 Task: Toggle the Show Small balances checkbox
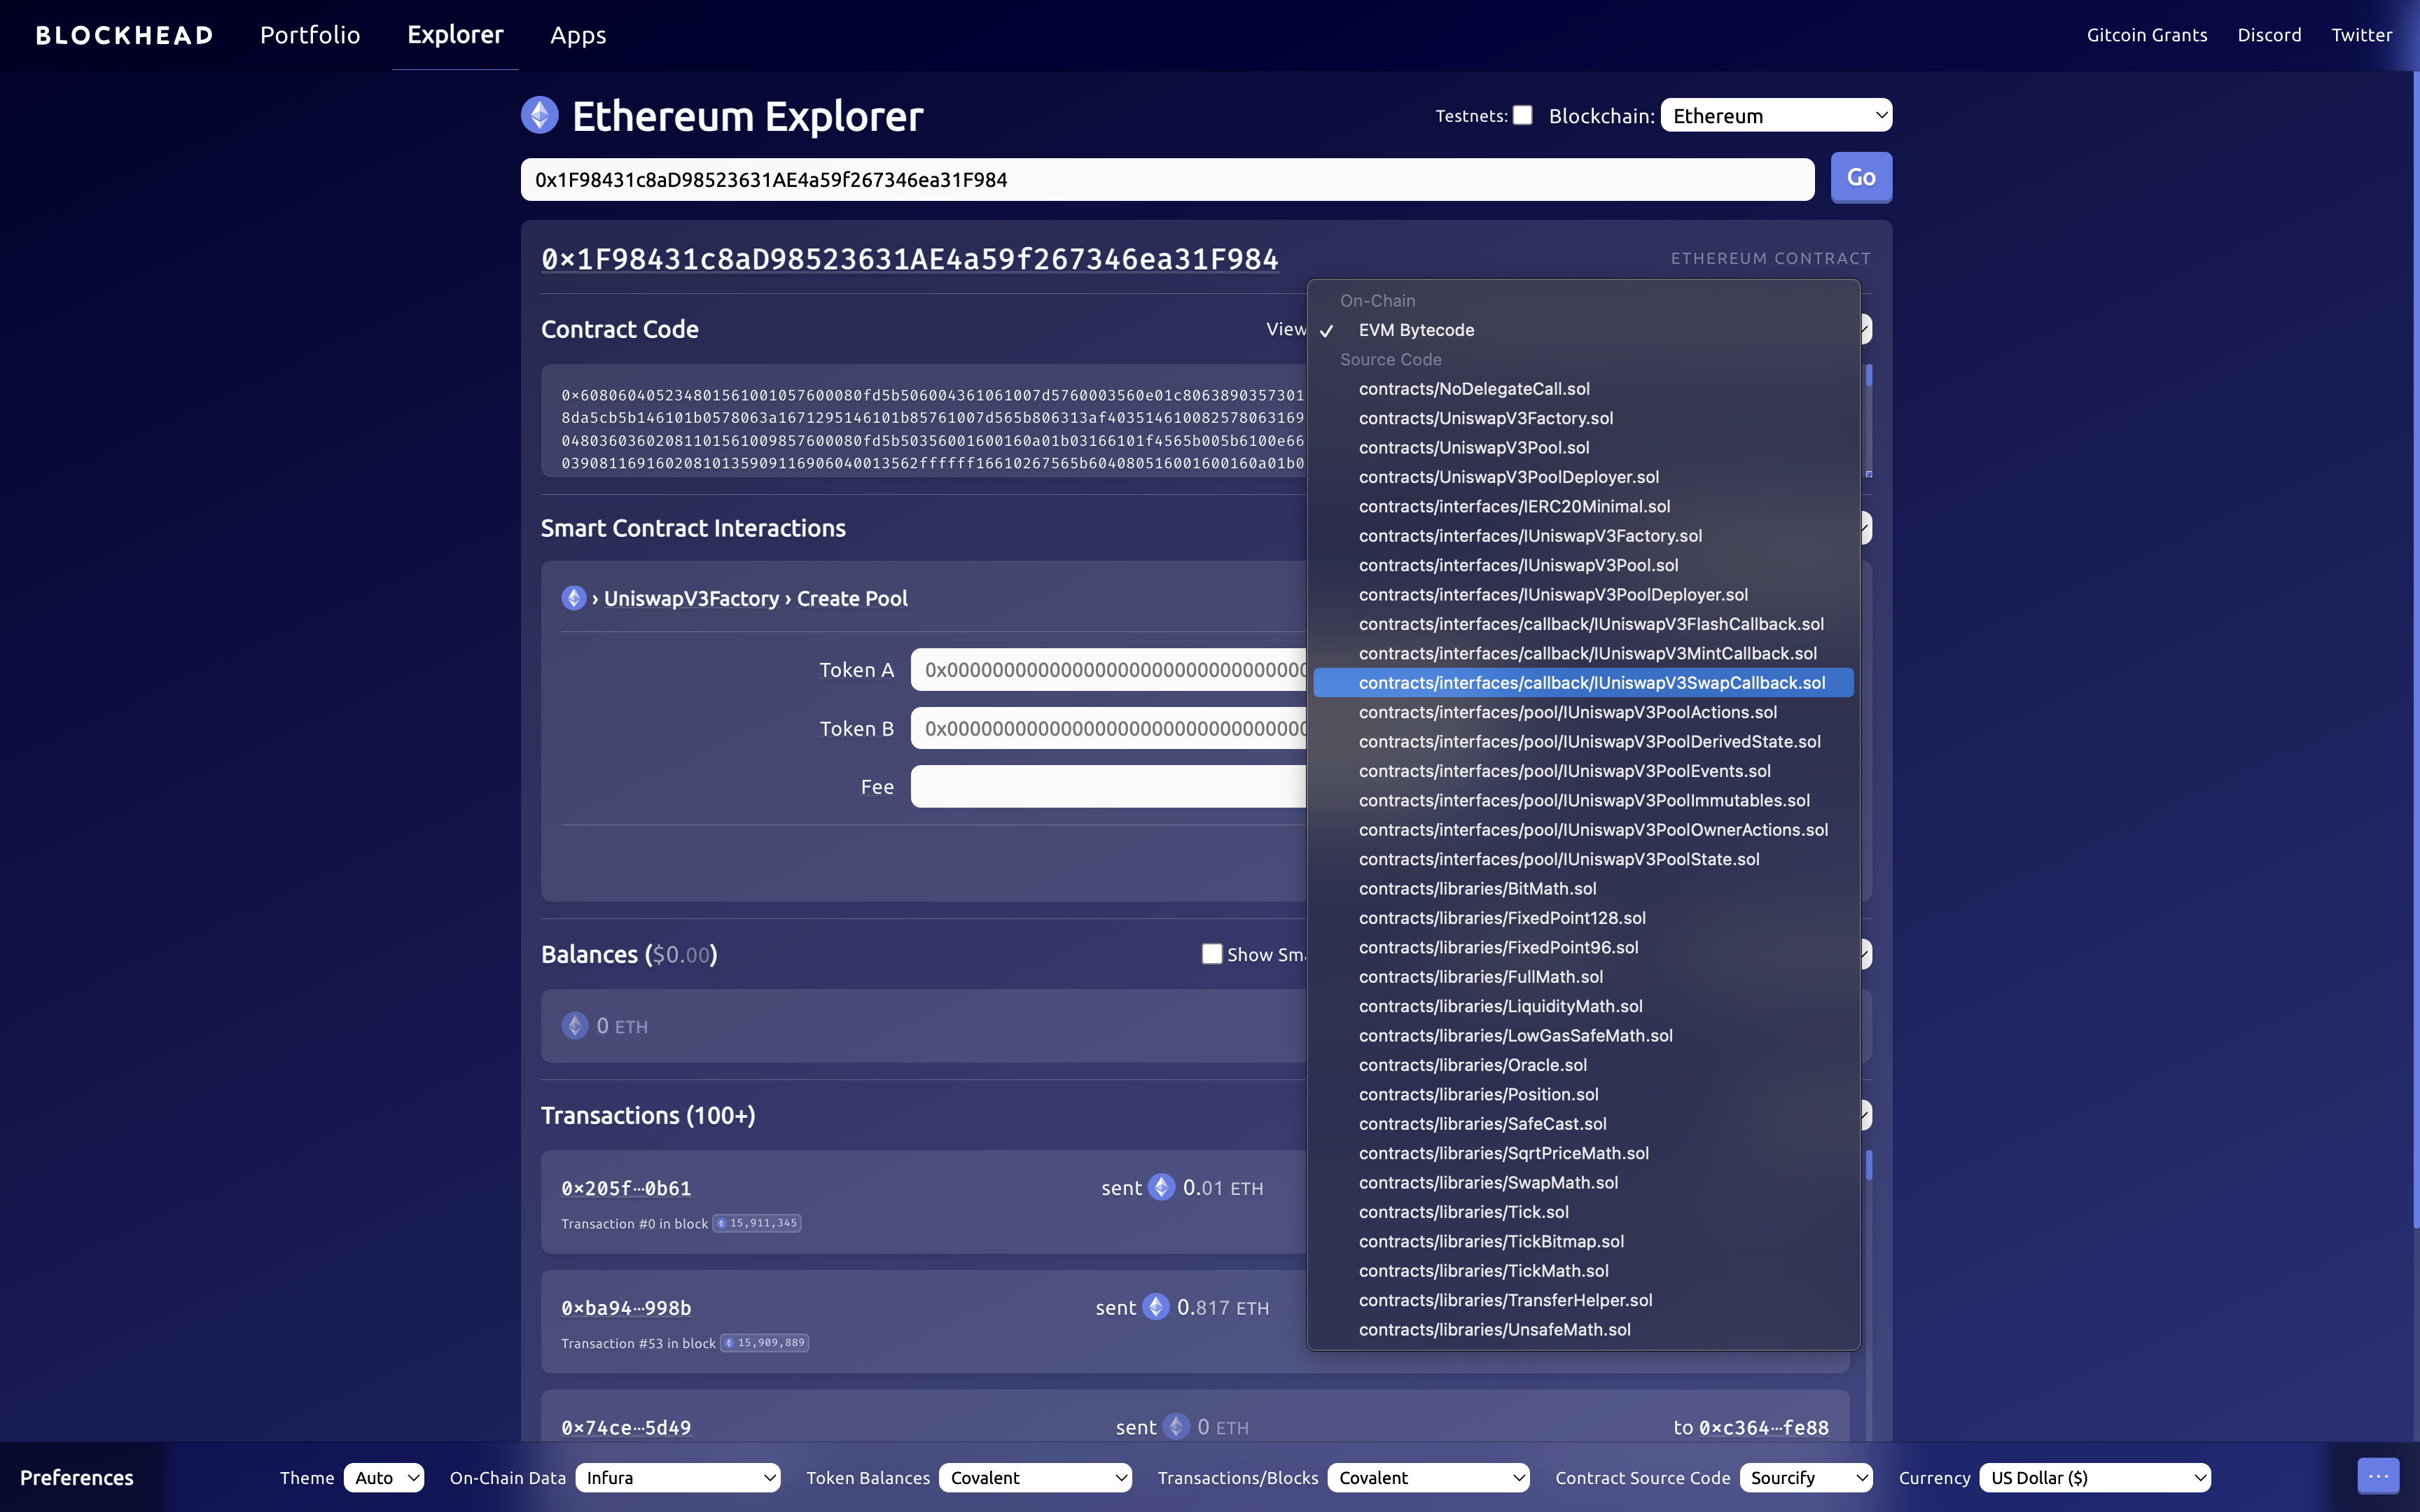1212,954
